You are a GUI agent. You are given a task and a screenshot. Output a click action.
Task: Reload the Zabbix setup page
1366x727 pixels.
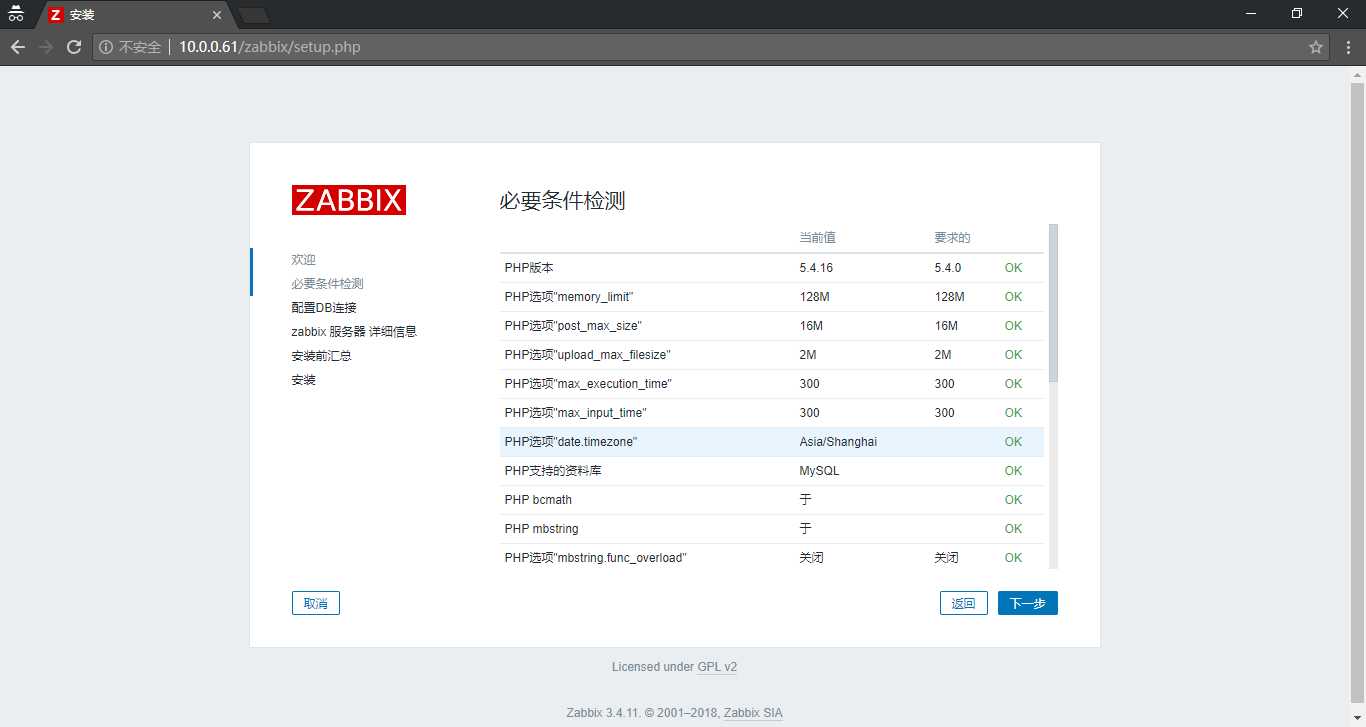click(x=73, y=47)
